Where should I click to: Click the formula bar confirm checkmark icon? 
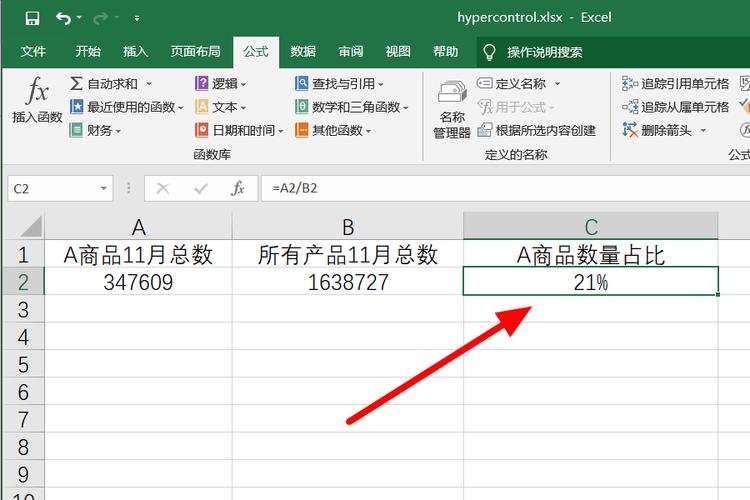[x=201, y=189]
